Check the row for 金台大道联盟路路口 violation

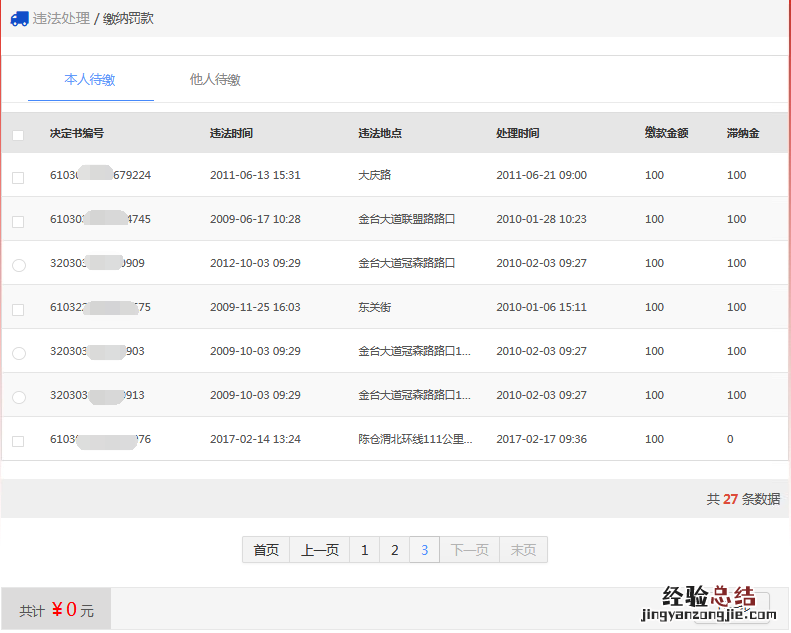pos(18,221)
